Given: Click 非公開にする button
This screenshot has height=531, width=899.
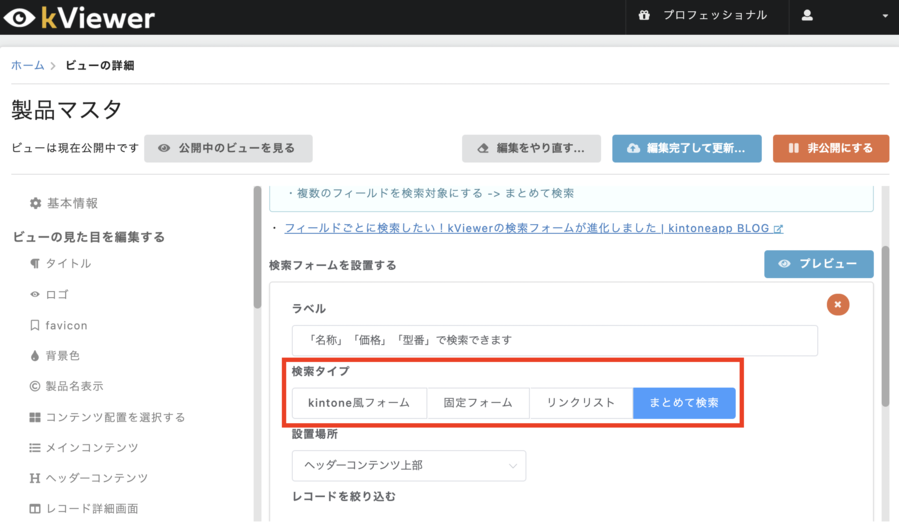Looking at the screenshot, I should click(x=831, y=149).
